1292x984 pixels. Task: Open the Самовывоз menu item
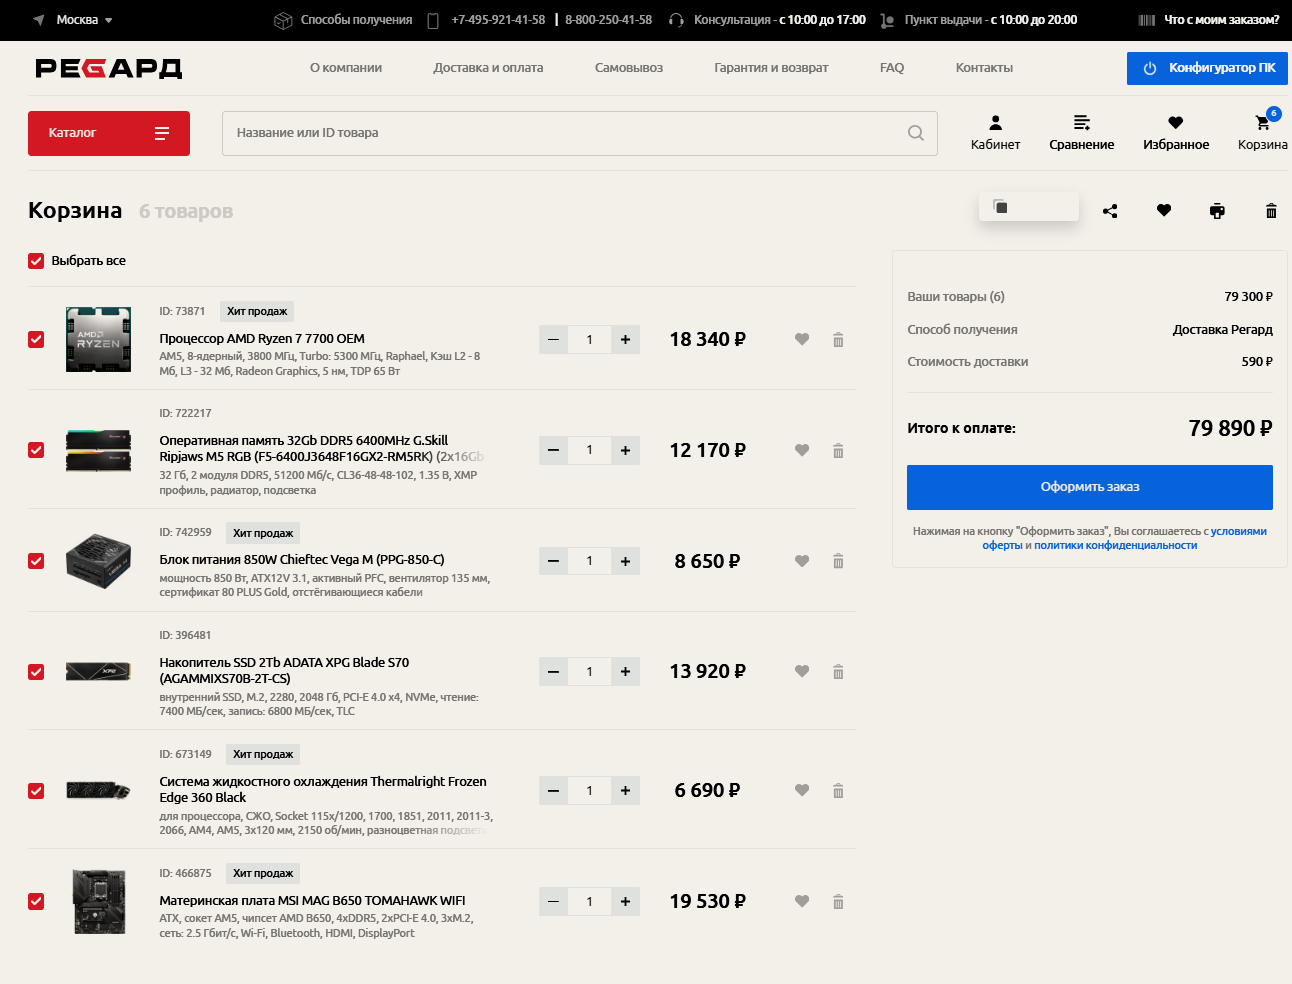[629, 68]
